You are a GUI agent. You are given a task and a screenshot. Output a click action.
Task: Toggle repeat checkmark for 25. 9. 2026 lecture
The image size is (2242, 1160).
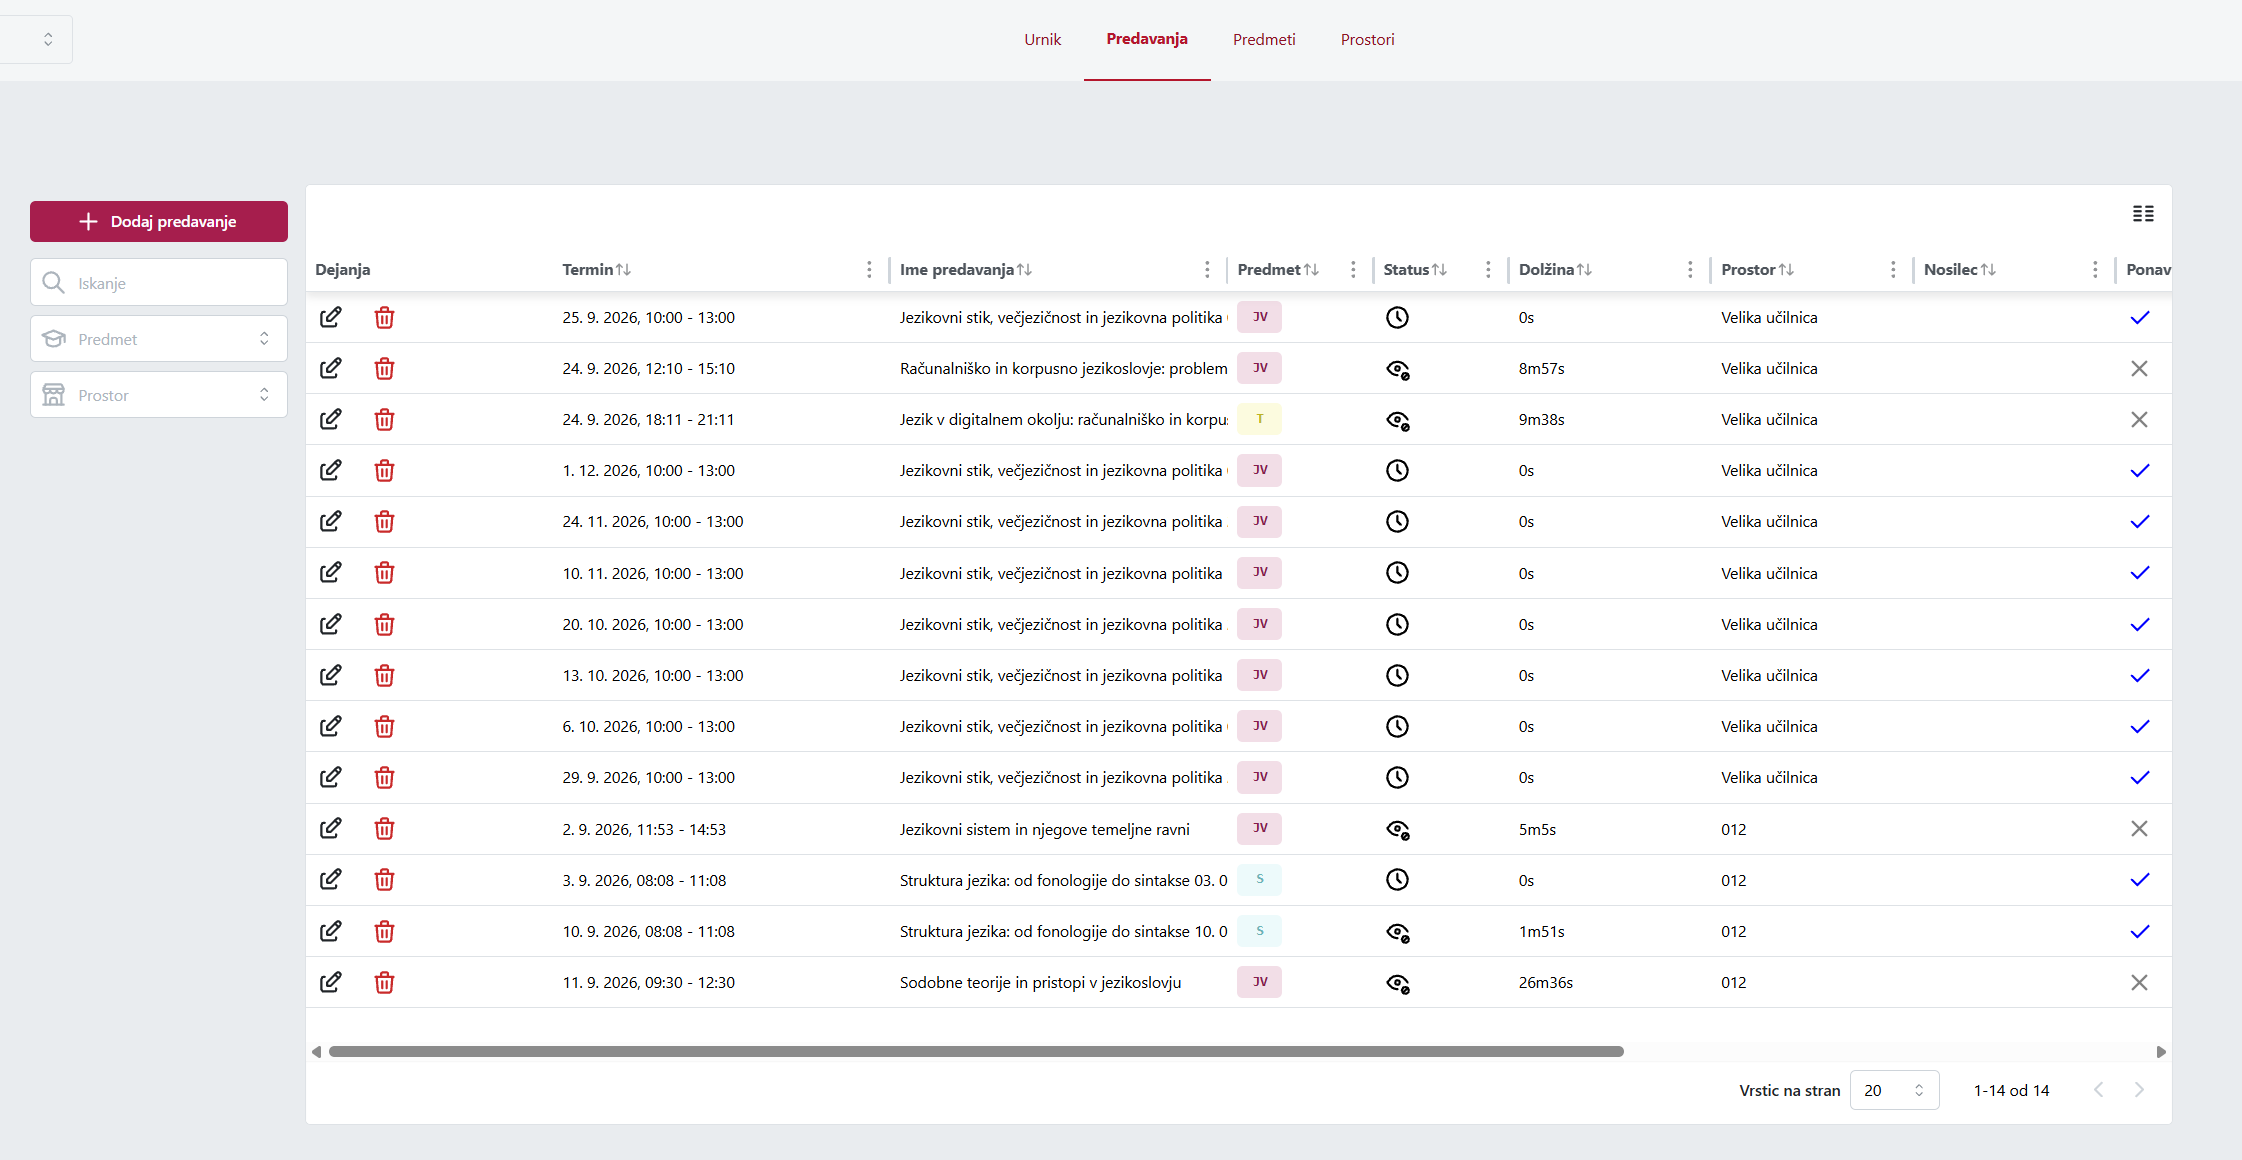2139,317
